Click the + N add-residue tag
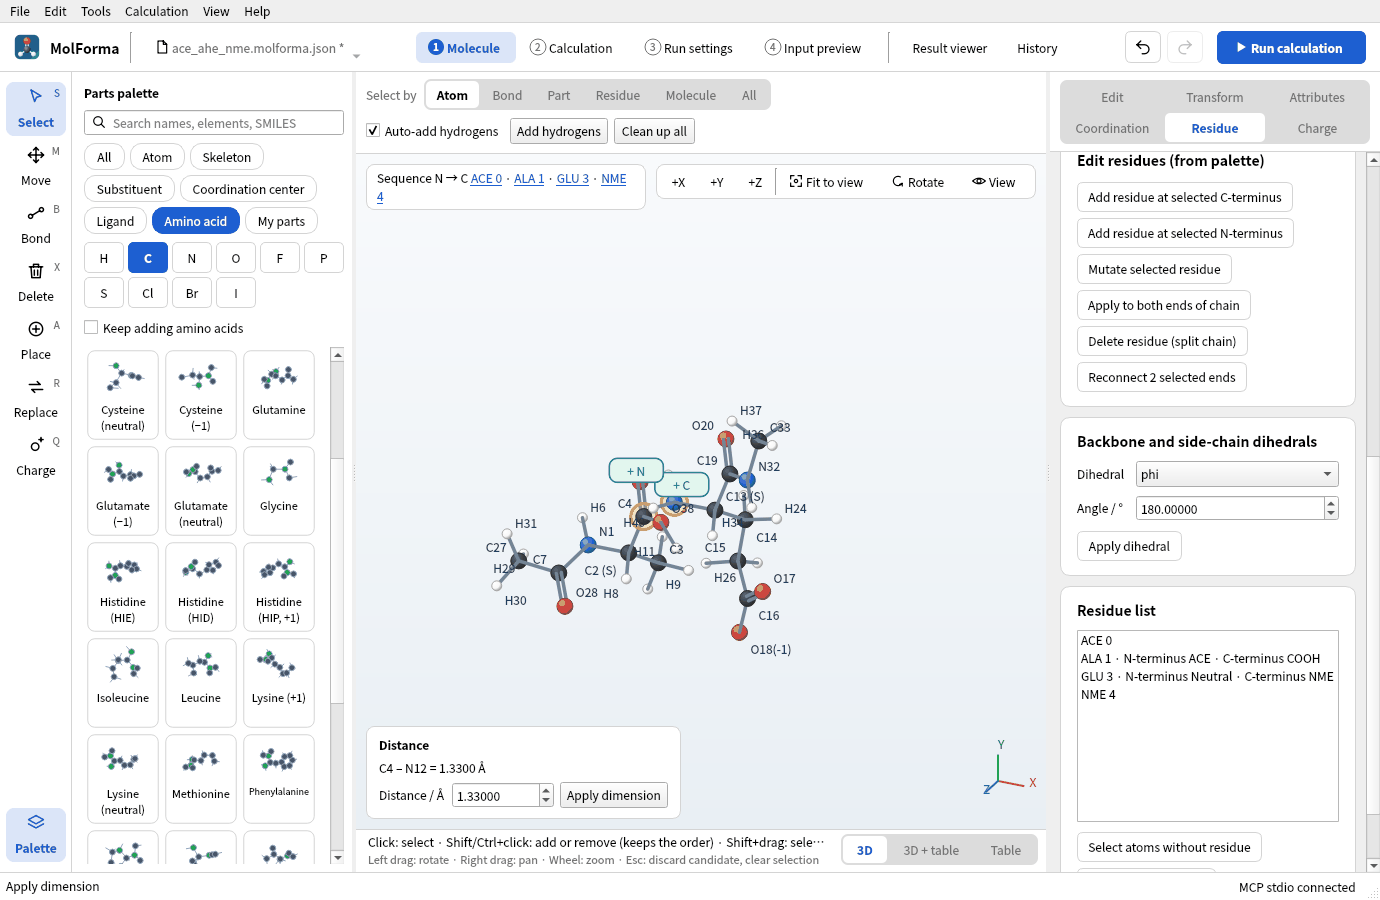 tap(636, 470)
